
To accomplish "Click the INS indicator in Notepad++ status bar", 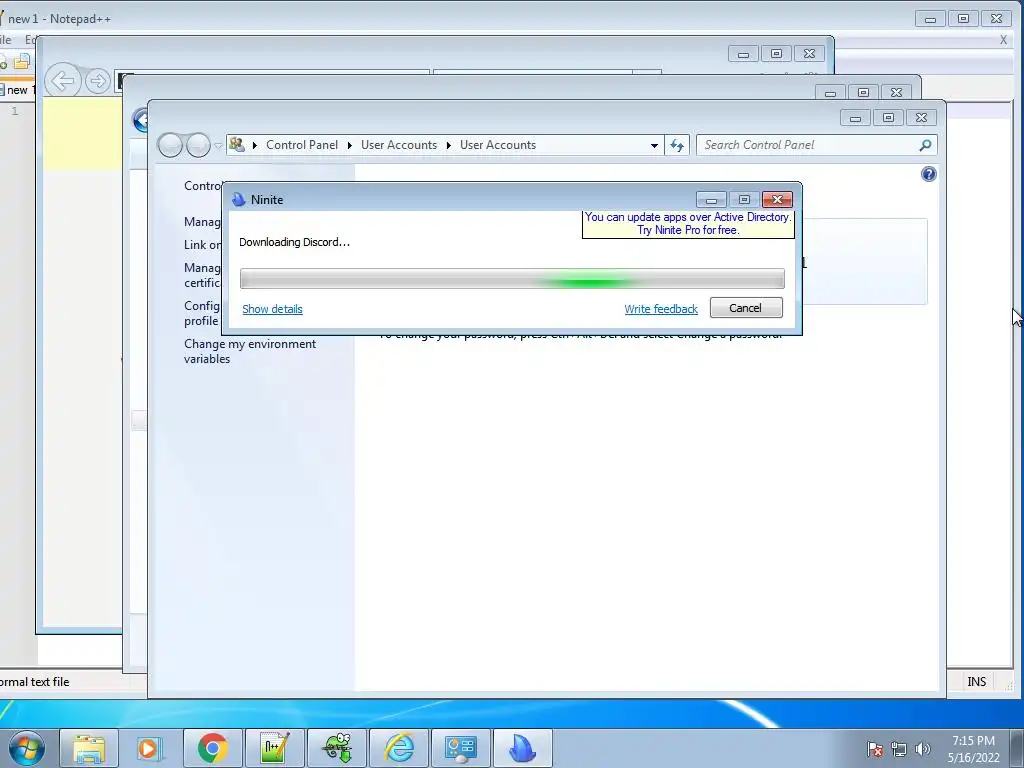I will point(976,681).
